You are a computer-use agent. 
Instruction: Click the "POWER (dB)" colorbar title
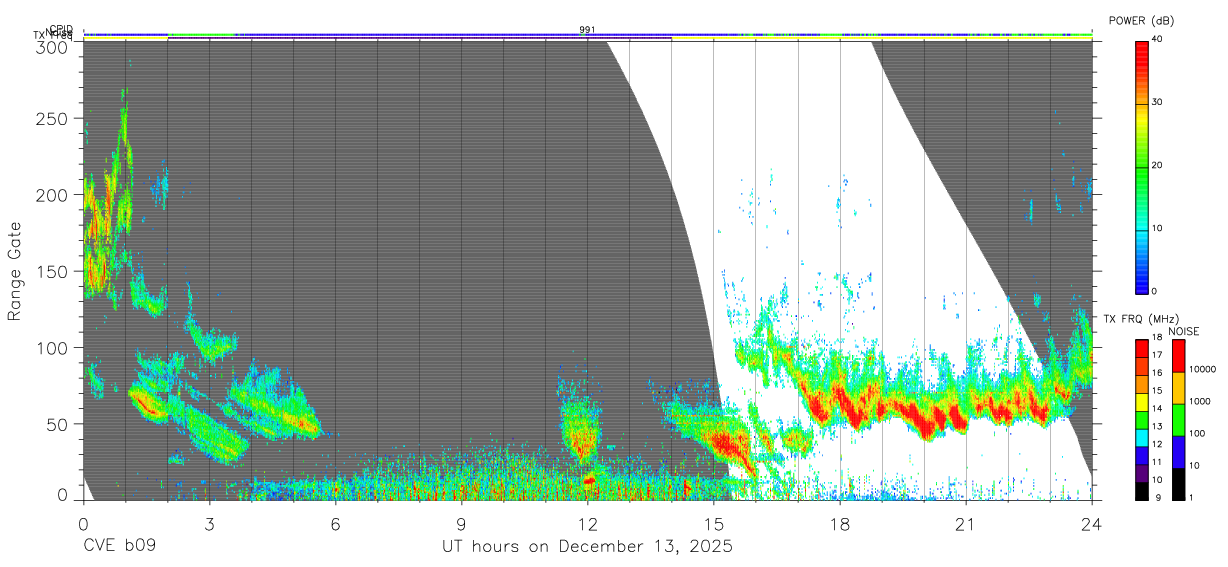tap(1142, 21)
